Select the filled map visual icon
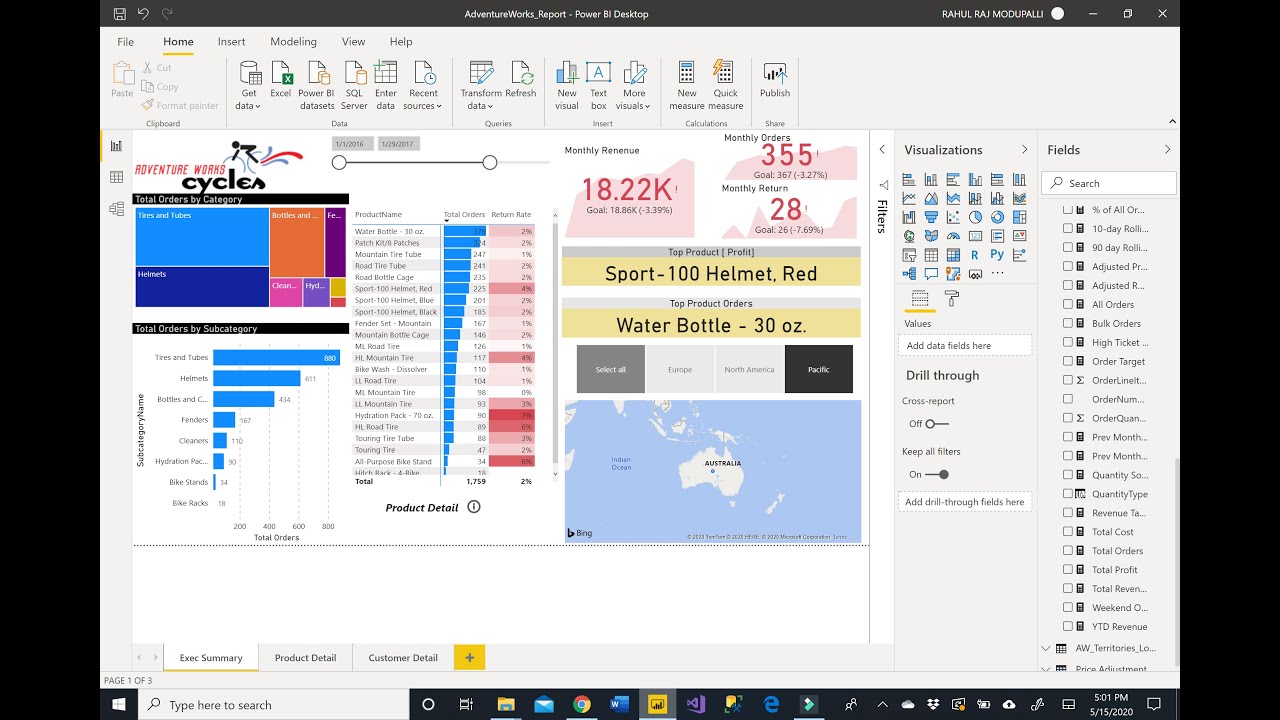 (931, 236)
